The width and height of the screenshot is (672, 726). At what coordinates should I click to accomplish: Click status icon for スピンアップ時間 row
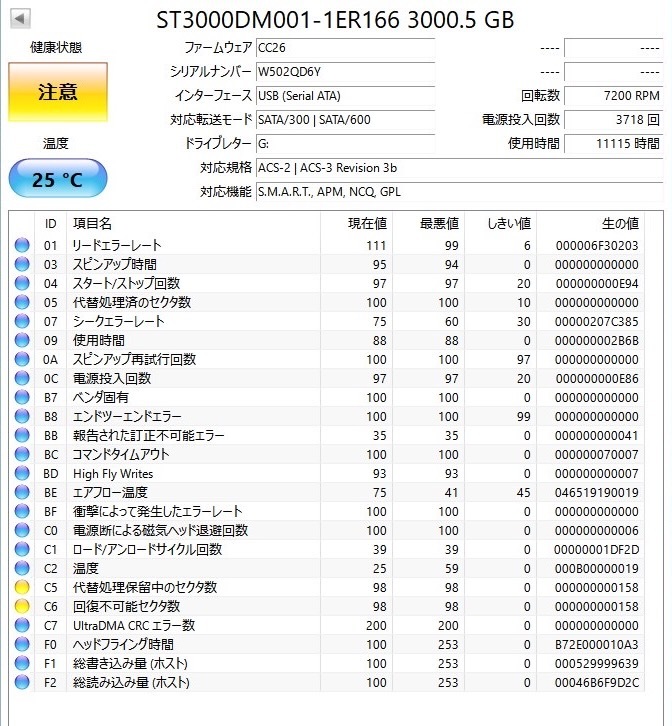pos(22,264)
